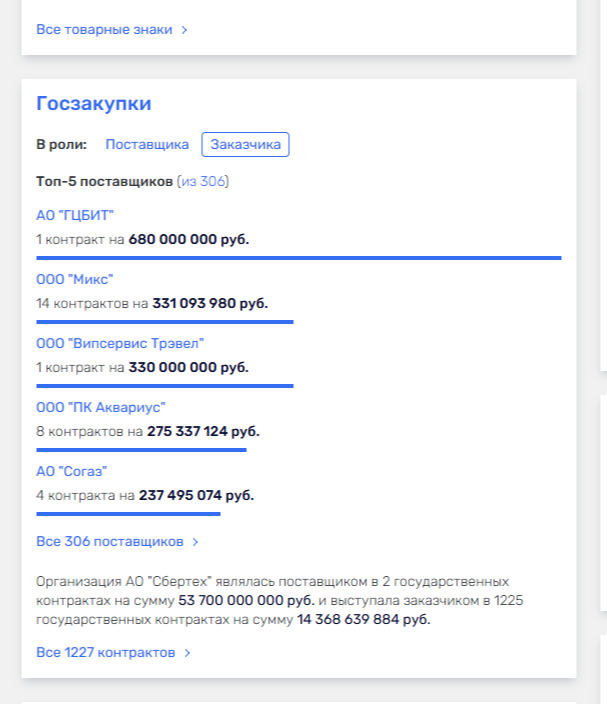Viewport: 607px width, 704px height.
Task: Click the blue bar under "Випсервис Трэвел"
Action: (x=164, y=386)
